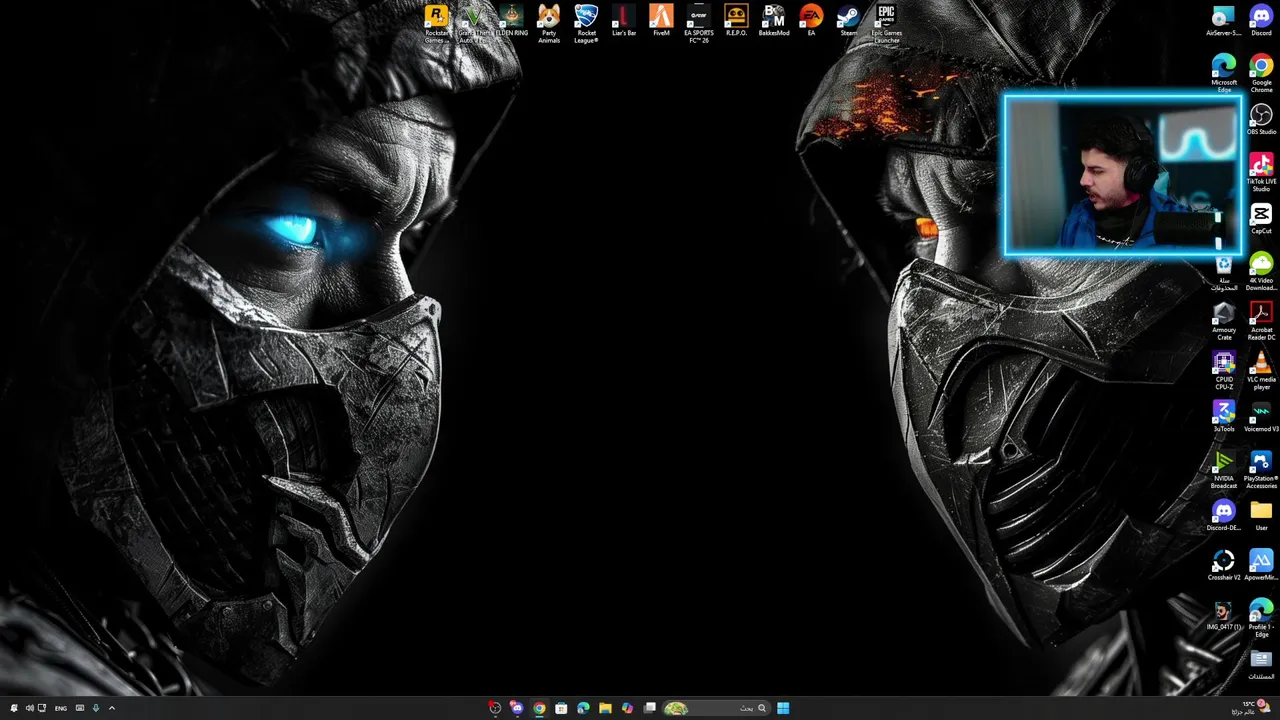Launch OBS Studio from desktop

point(1261,120)
